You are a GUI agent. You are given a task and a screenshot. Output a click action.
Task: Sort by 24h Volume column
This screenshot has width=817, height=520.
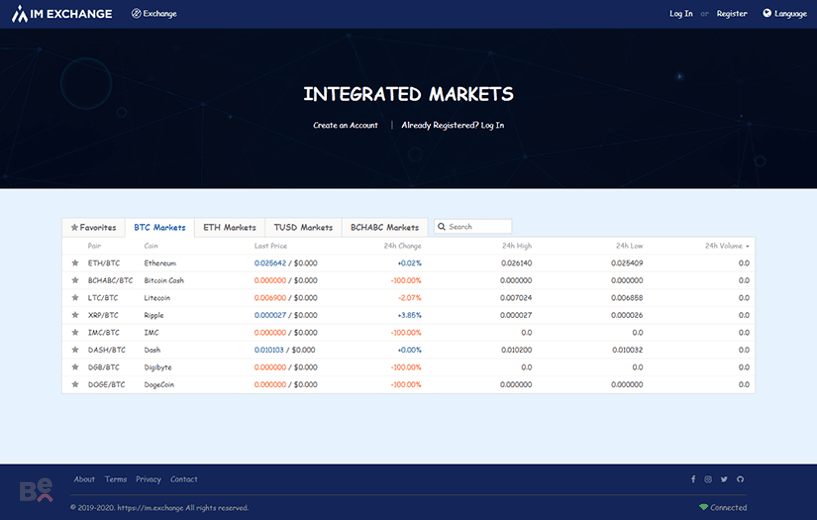pyautogui.click(x=727, y=246)
